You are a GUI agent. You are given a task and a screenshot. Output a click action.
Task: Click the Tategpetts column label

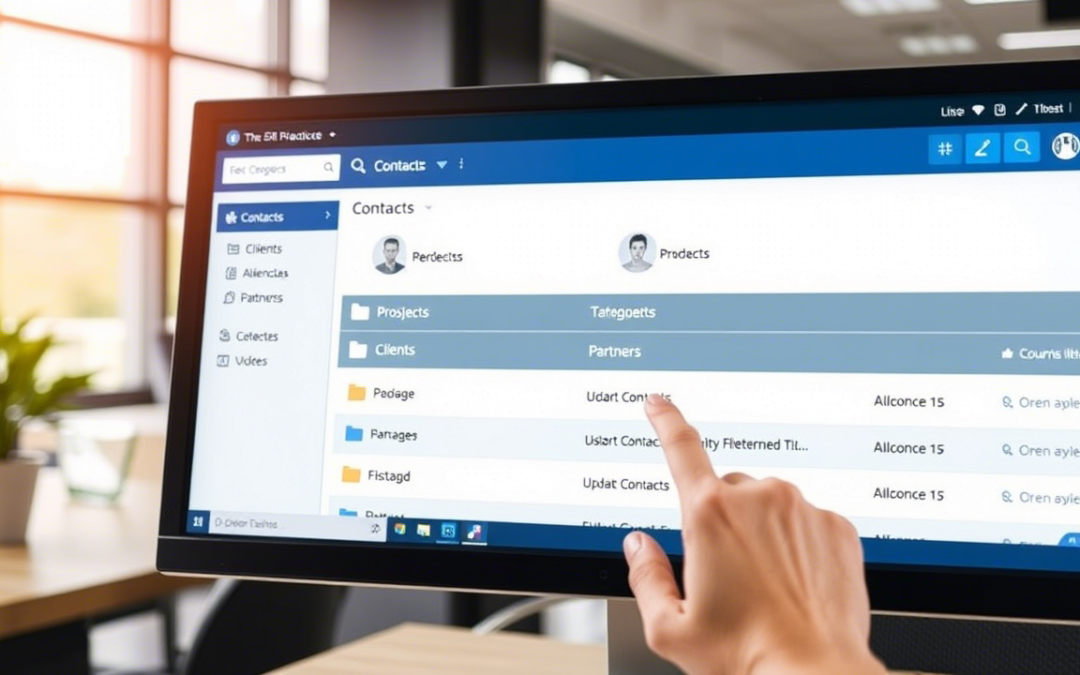pyautogui.click(x=623, y=312)
